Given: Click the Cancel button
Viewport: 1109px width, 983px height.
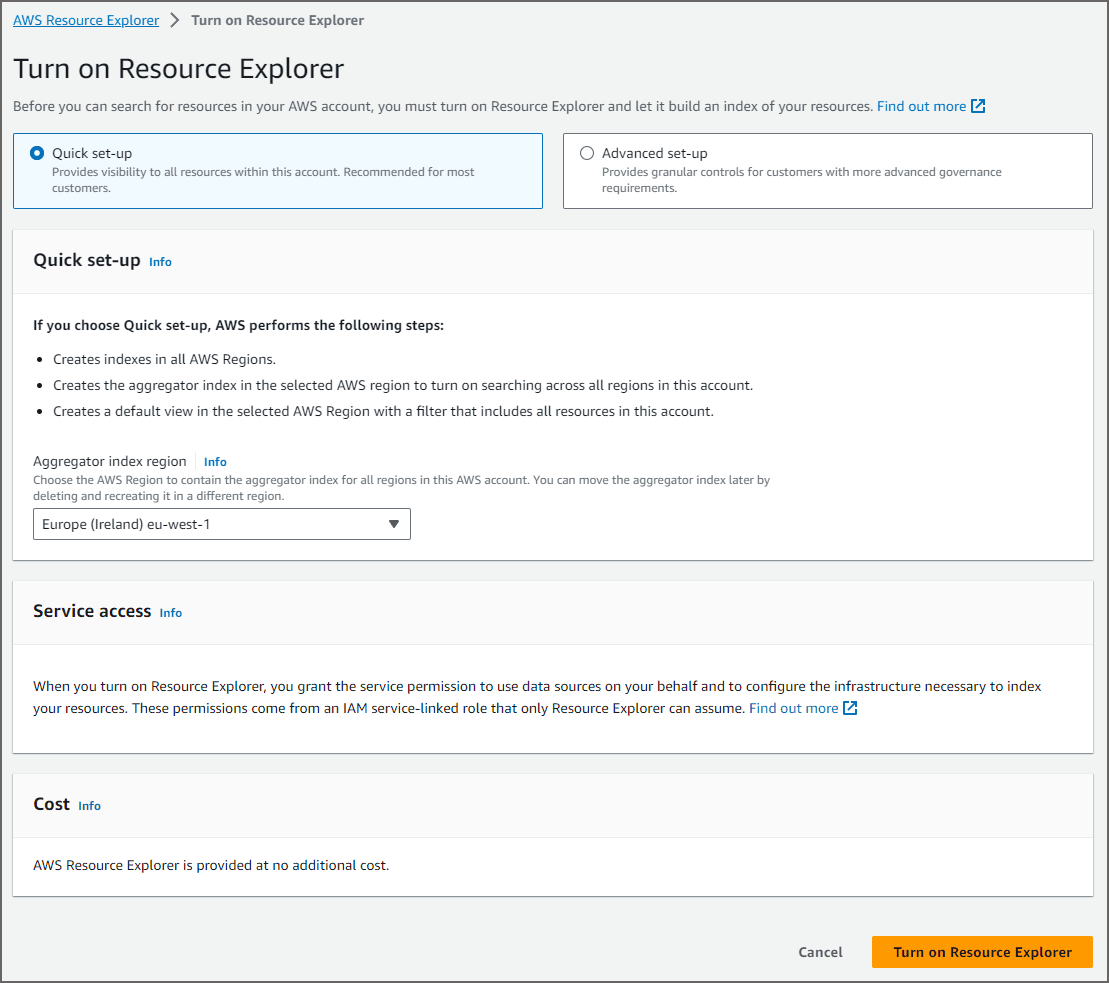Looking at the screenshot, I should coord(820,952).
